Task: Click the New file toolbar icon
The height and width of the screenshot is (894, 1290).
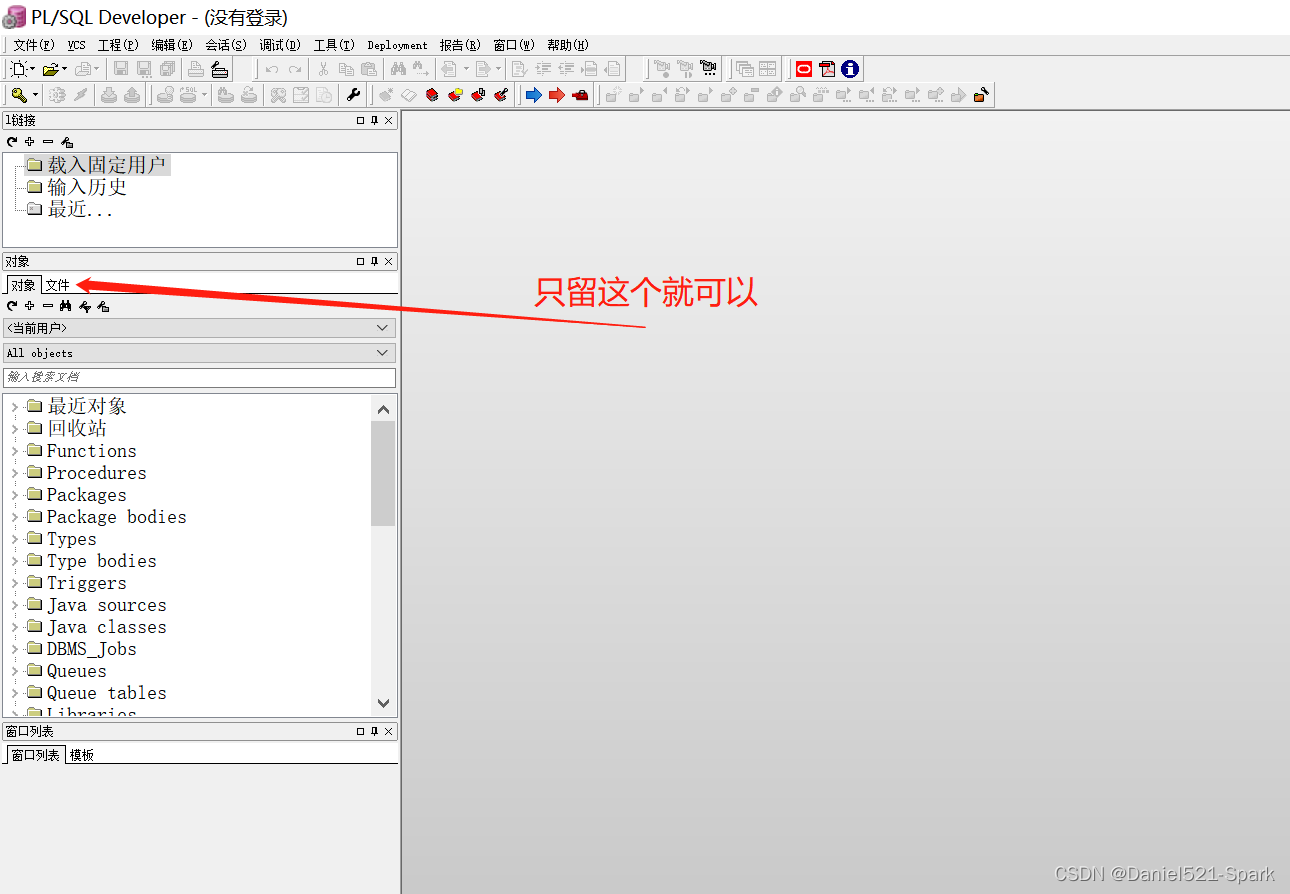Action: coord(19,69)
